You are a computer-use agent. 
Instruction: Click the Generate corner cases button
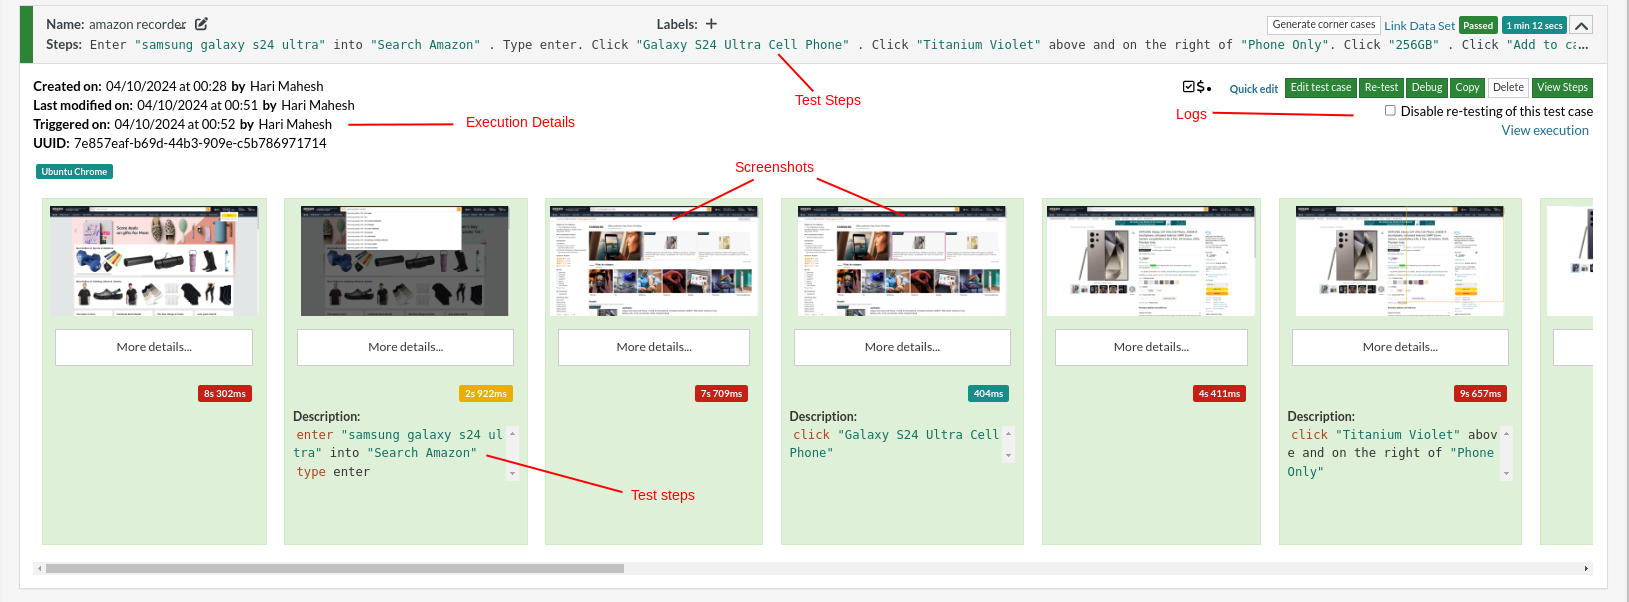tap(1323, 25)
